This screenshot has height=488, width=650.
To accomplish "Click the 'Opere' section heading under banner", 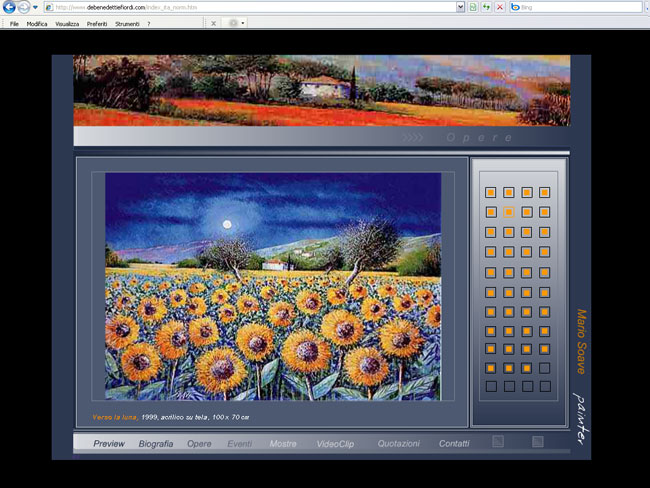I will click(479, 138).
